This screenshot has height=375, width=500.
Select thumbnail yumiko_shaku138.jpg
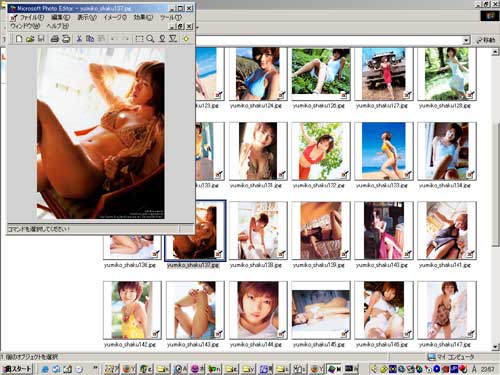coord(258,230)
